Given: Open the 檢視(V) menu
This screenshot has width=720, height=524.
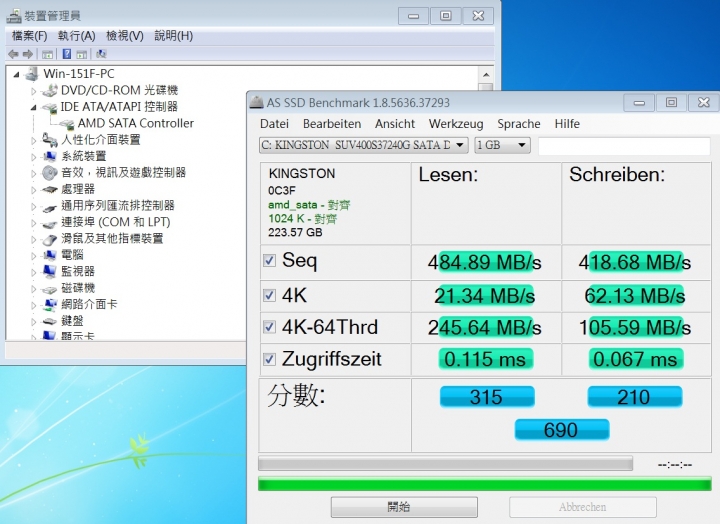Looking at the screenshot, I should (125, 36).
